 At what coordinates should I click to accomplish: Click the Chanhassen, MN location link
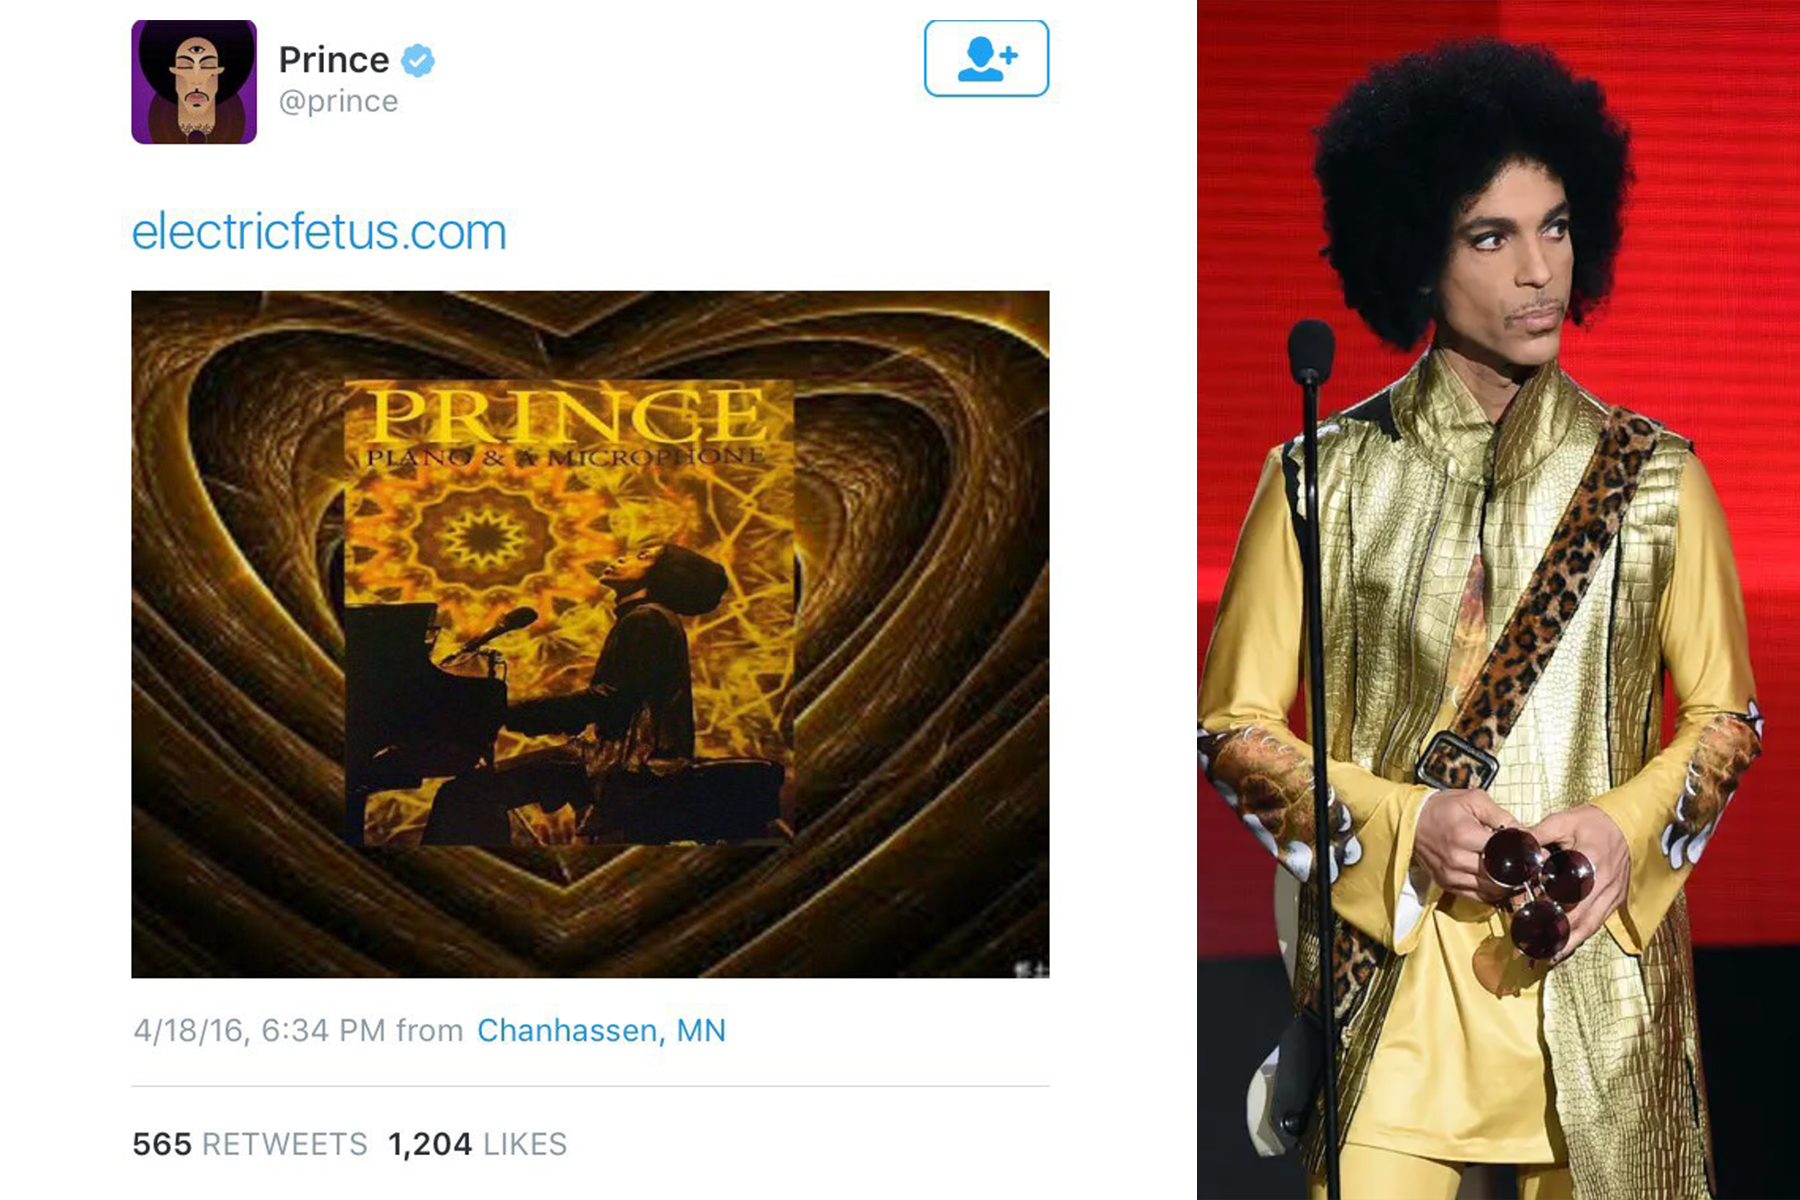coord(601,1030)
